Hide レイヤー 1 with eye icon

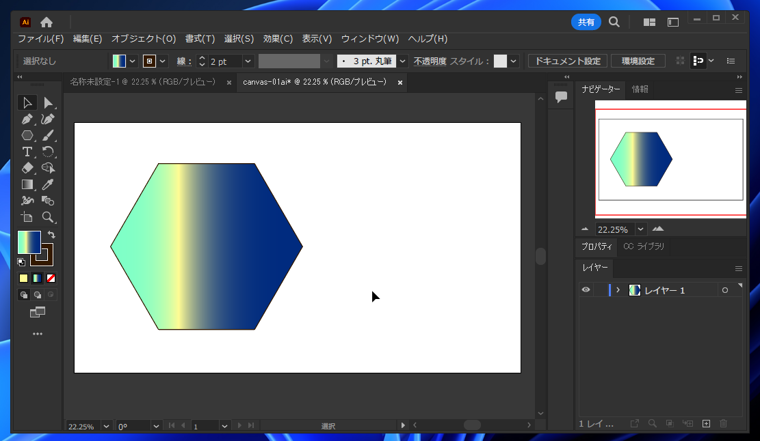coord(586,290)
